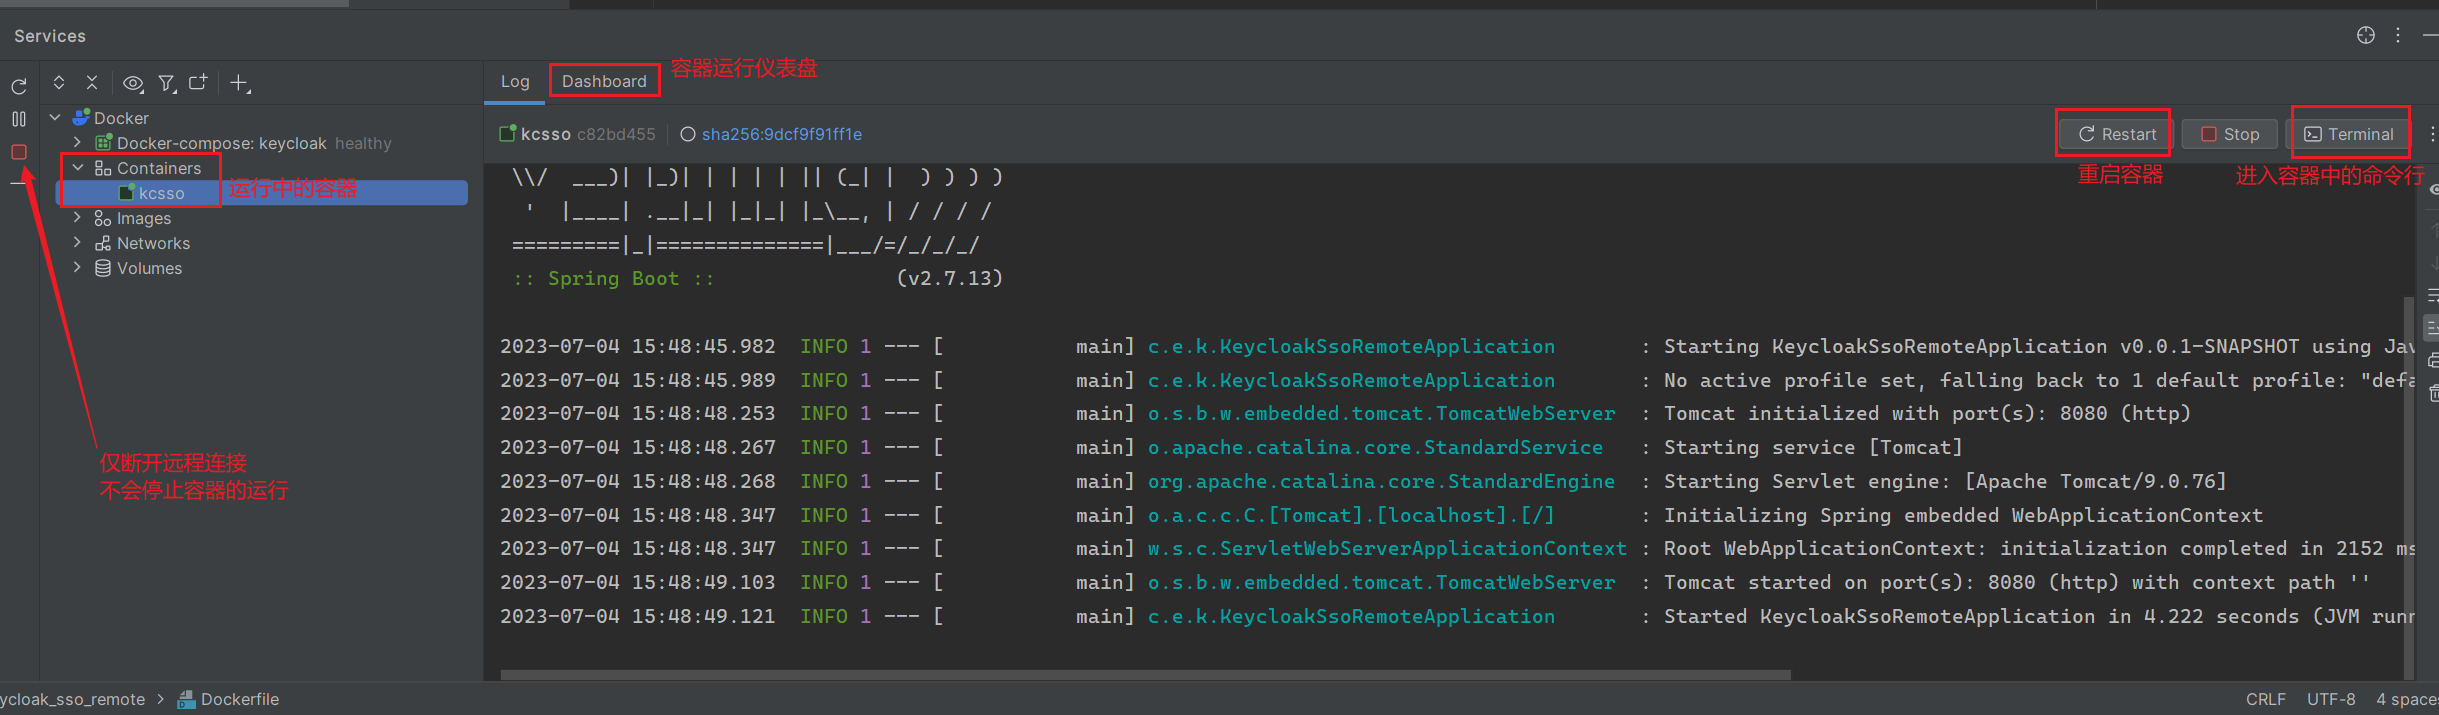Click the crosshair locate icon in header

coord(2366,35)
